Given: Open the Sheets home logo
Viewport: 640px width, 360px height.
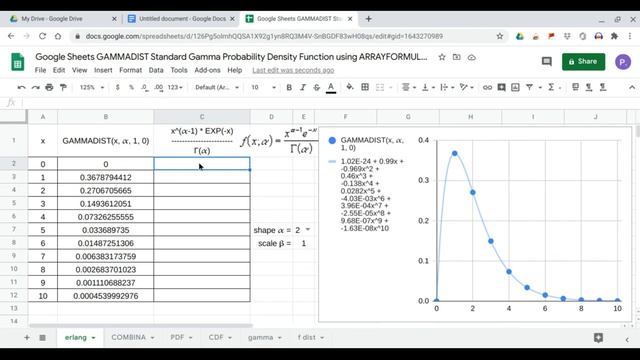Looking at the screenshot, I should click(18, 62).
